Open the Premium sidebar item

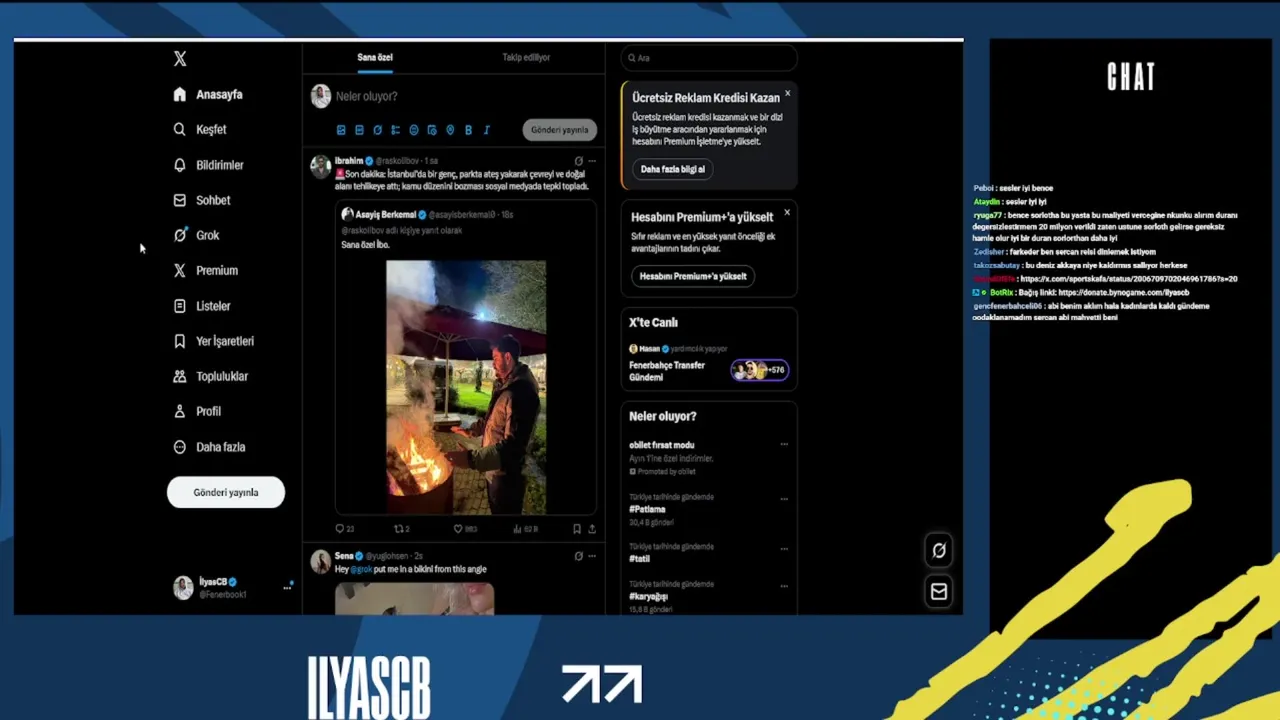[x=205, y=270]
